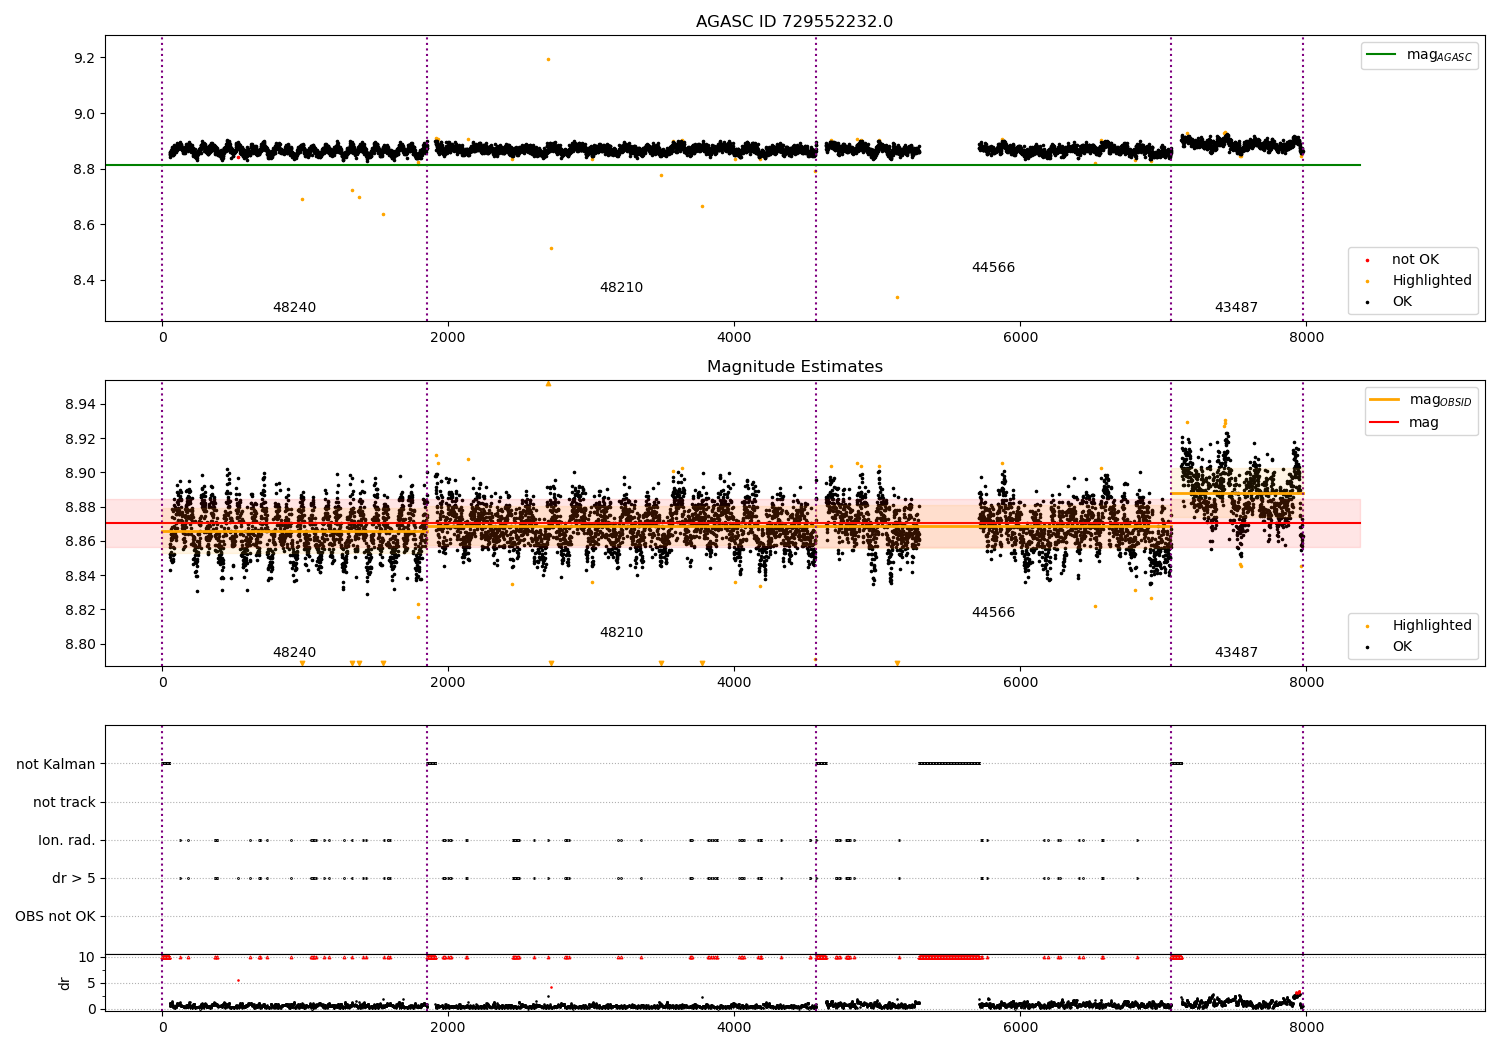Click the 43487 obsid label in top plot
The image size is (1500, 1050).
[x=1236, y=308]
